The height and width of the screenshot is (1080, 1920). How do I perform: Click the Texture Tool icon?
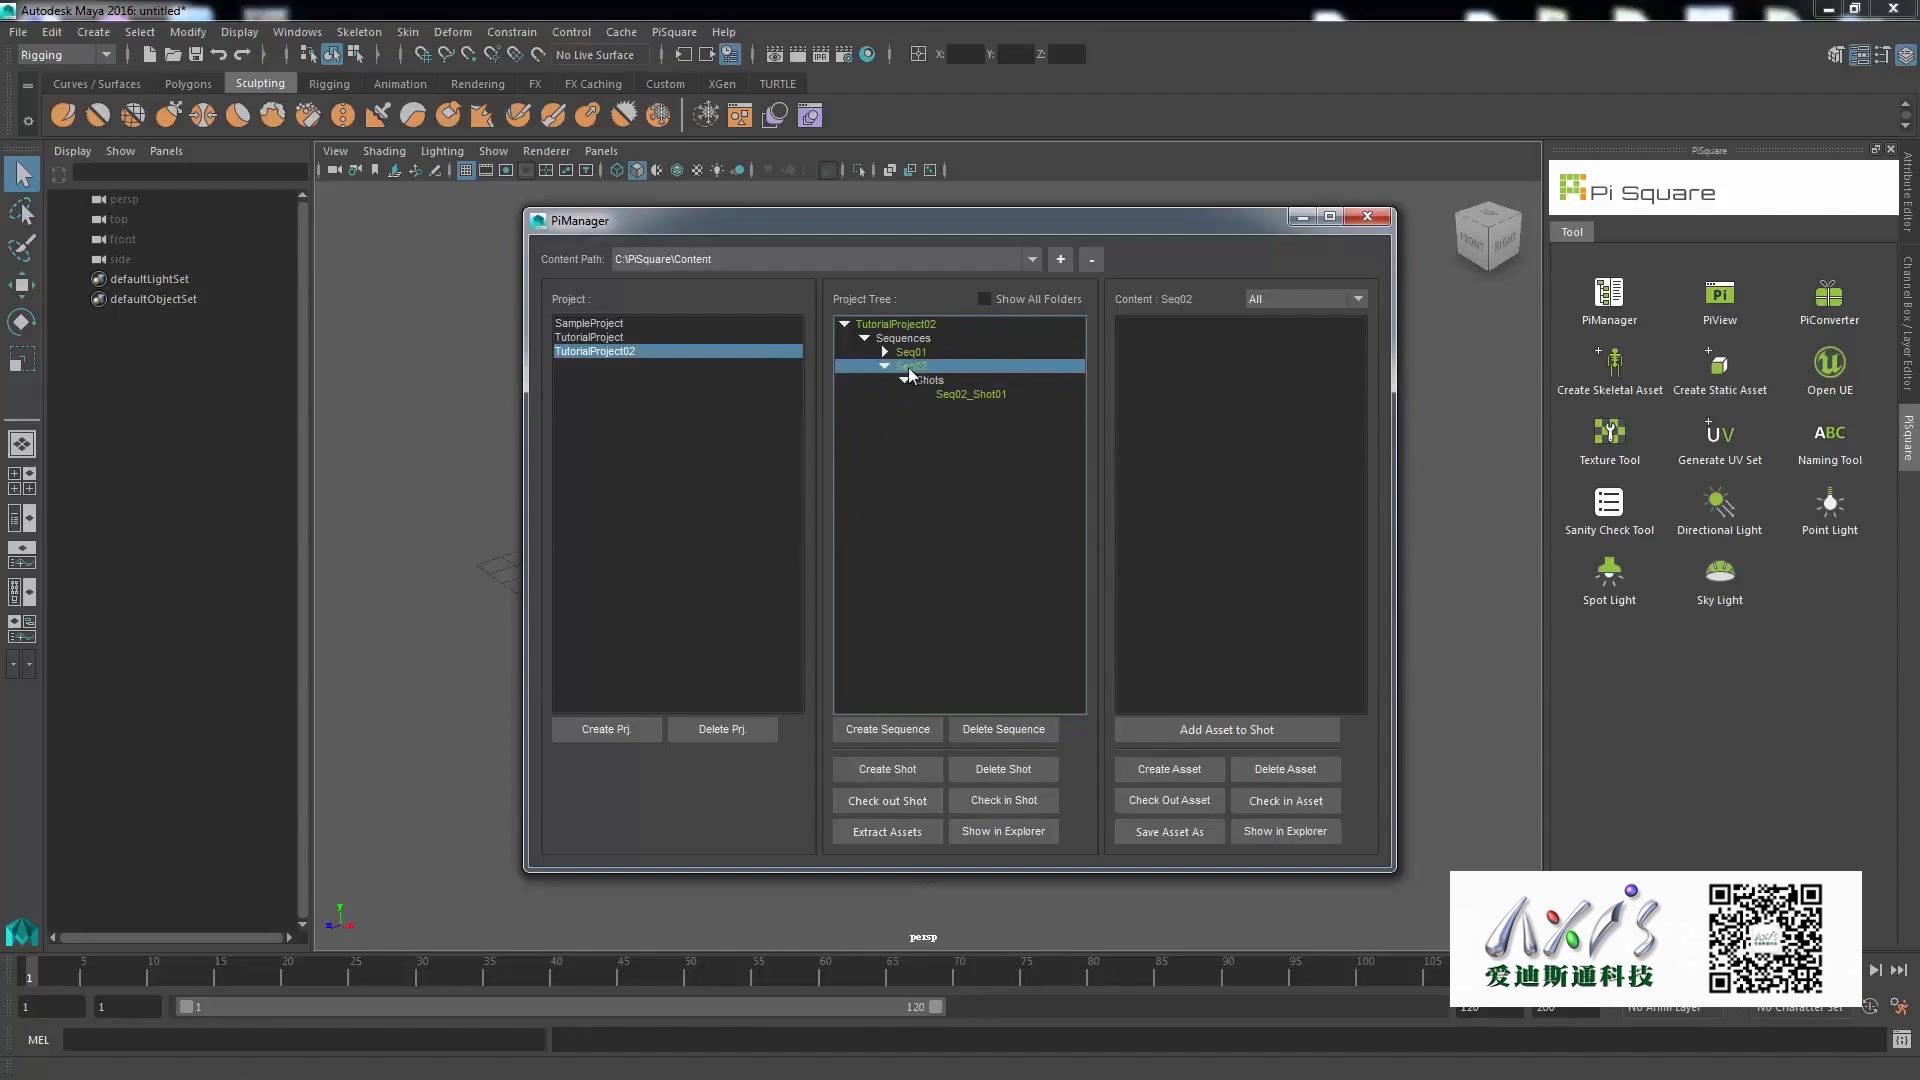pyautogui.click(x=1609, y=433)
